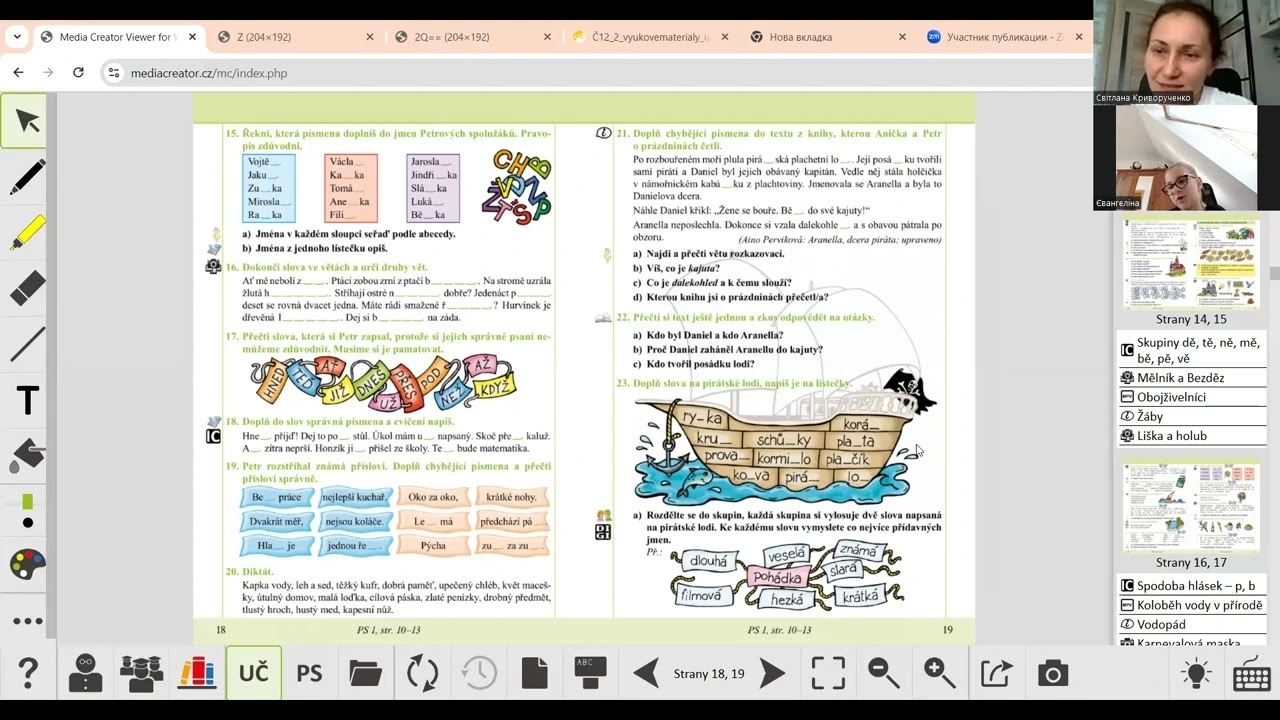
Task: Open Strany 16, 17 page thumbnail
Action: click(1190, 506)
